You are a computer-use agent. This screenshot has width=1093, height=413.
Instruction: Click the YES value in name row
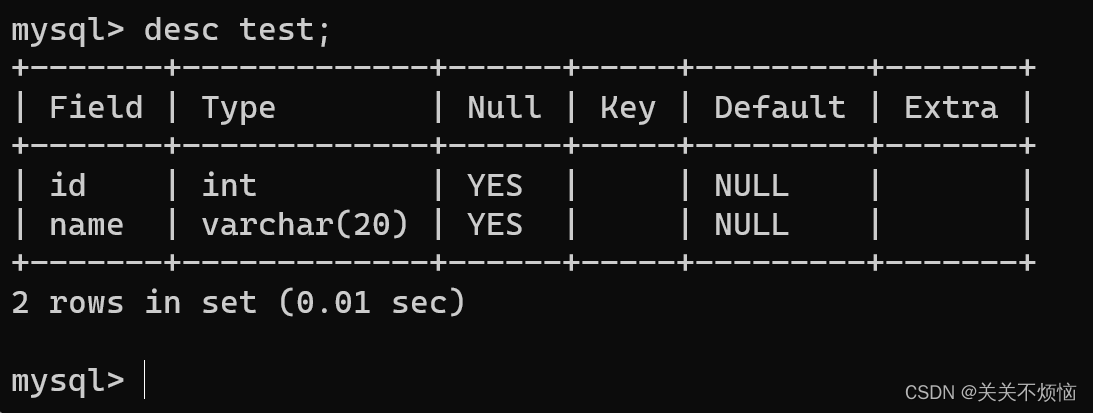[495, 225]
